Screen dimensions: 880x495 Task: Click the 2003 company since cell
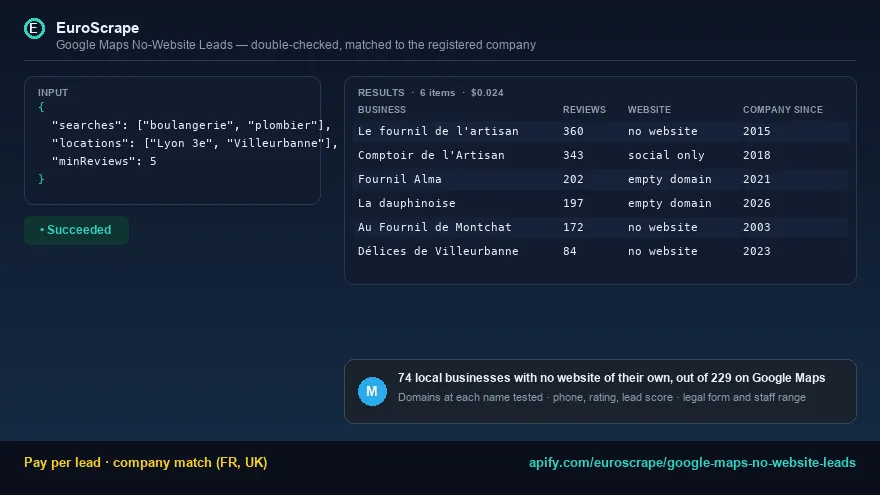757,227
